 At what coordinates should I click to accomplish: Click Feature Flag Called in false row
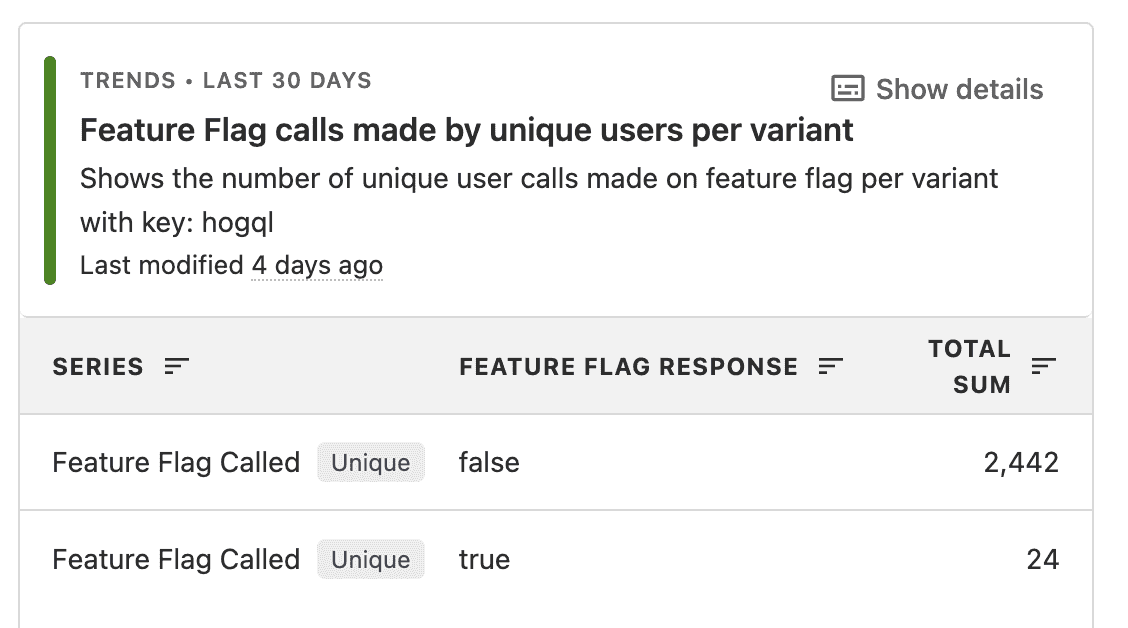176,463
